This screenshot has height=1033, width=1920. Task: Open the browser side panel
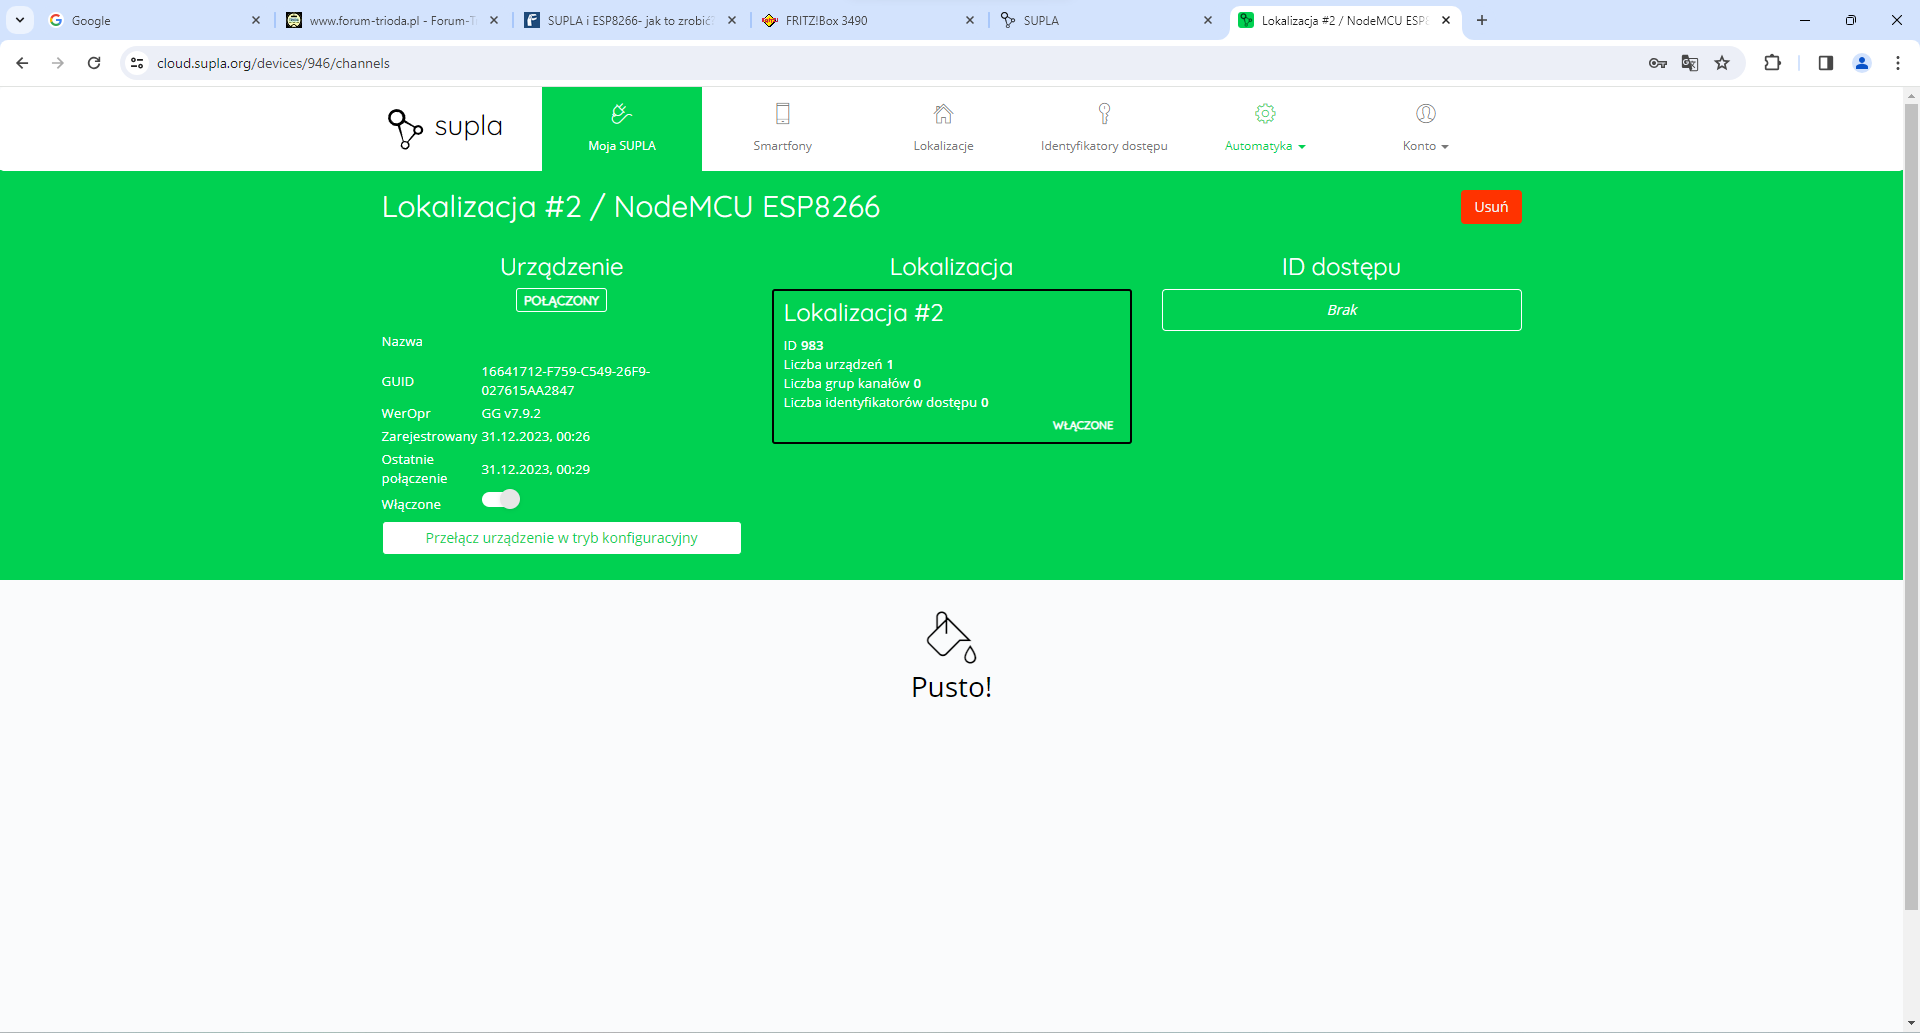[1825, 63]
